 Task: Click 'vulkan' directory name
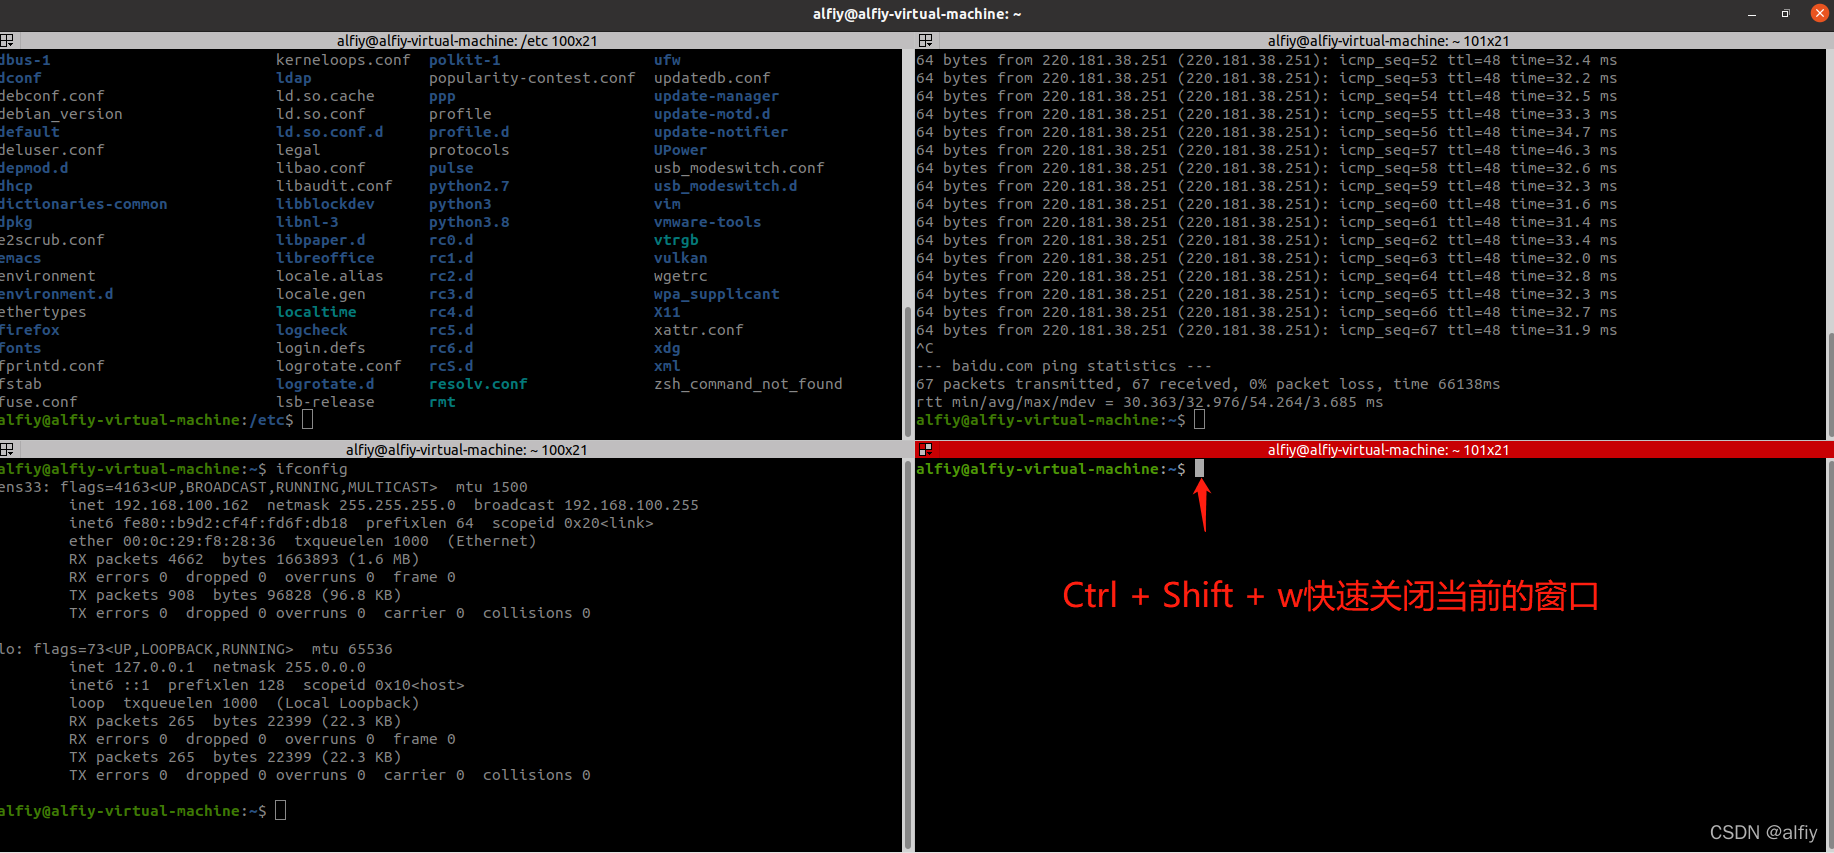[680, 258]
